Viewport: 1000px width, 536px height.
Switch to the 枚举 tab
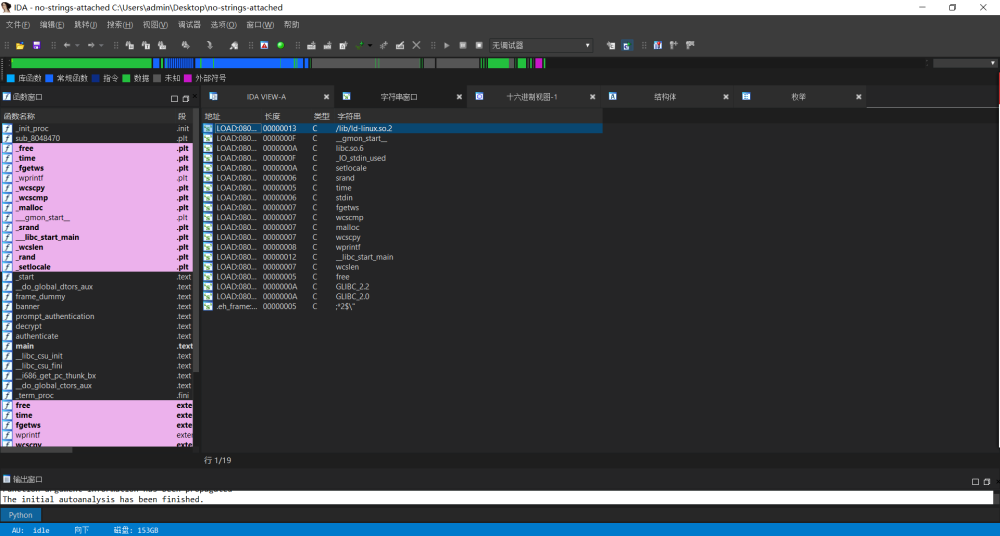[798, 97]
